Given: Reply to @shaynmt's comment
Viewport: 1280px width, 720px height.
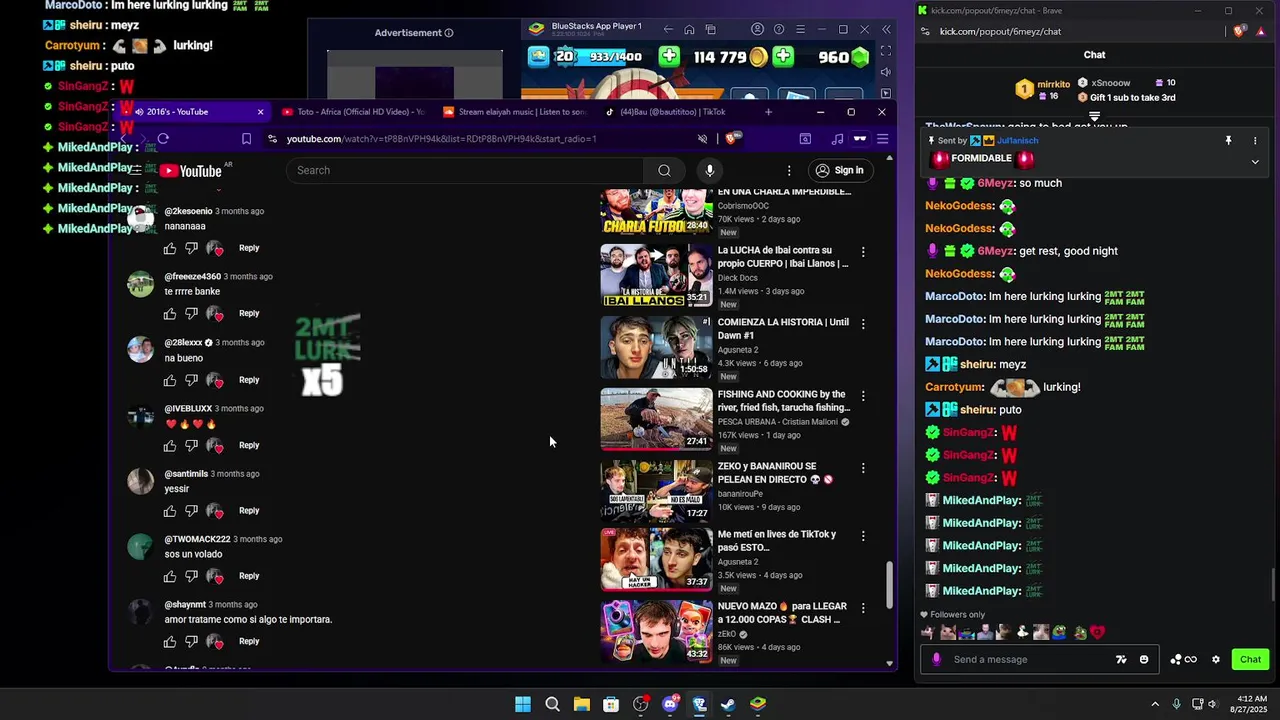Looking at the screenshot, I should click(x=249, y=641).
